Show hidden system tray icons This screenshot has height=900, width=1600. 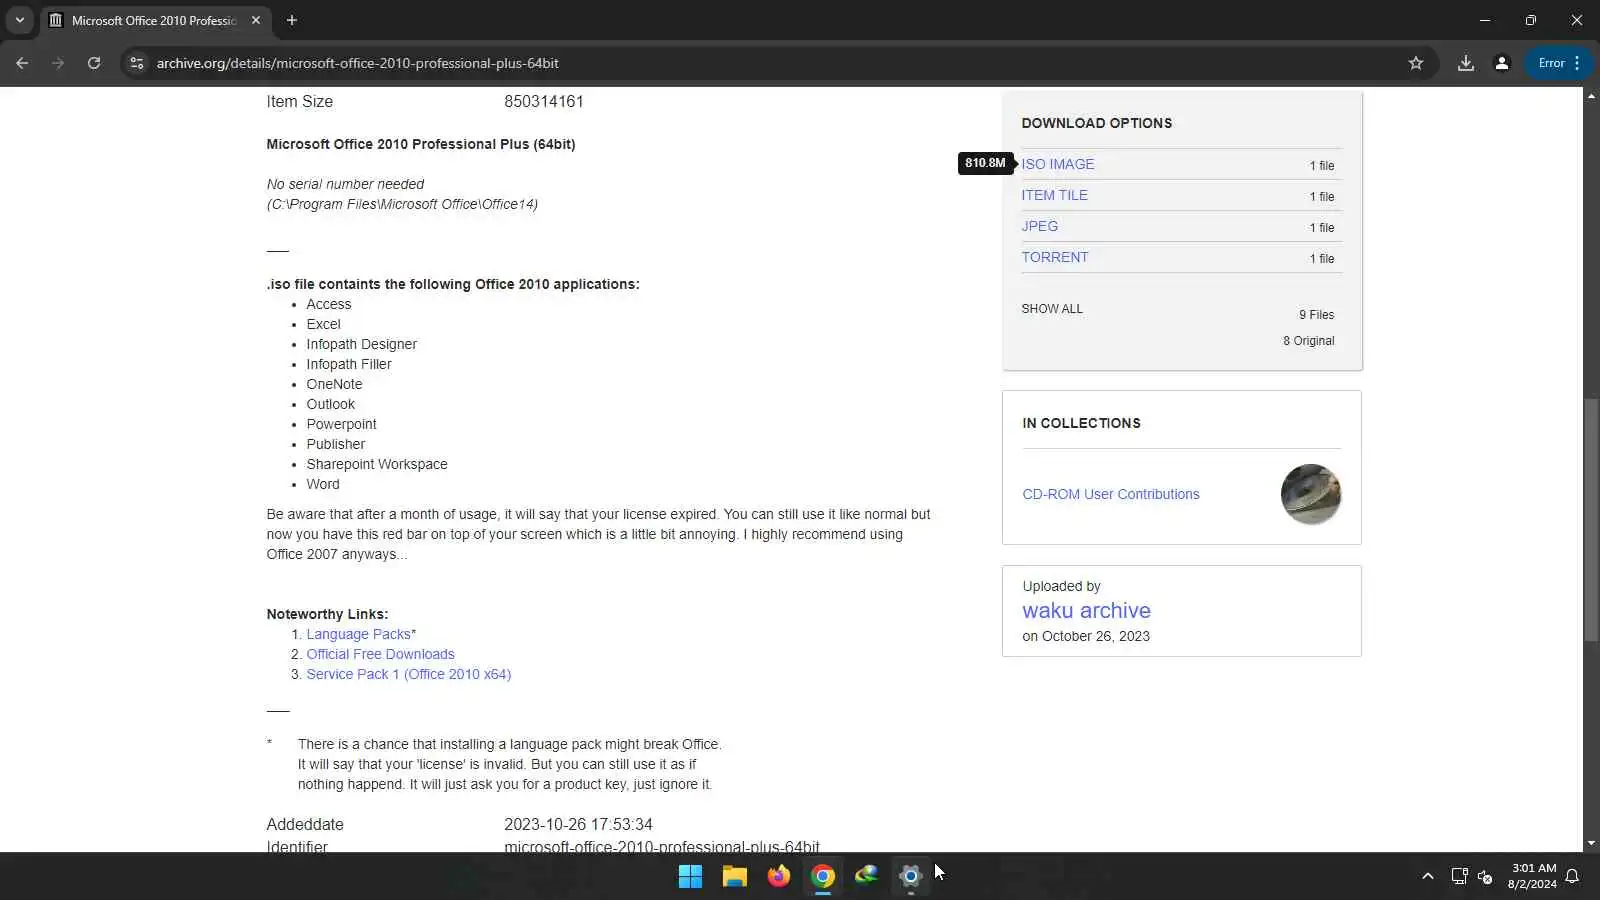(x=1427, y=876)
